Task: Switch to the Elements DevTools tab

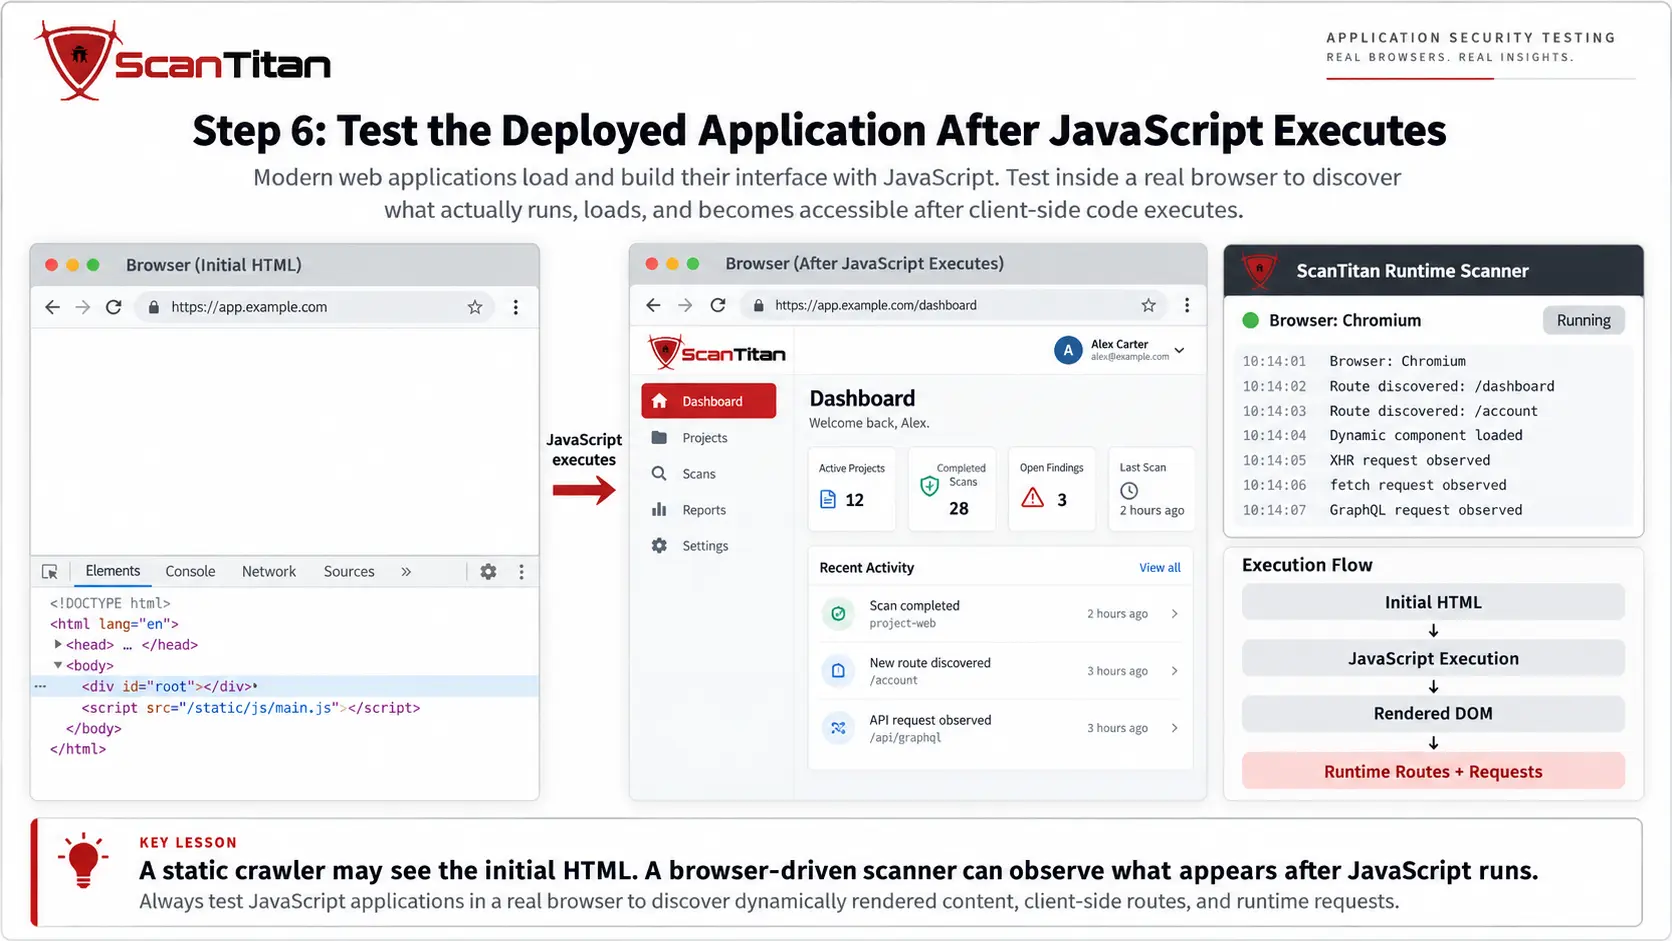Action: (x=113, y=571)
